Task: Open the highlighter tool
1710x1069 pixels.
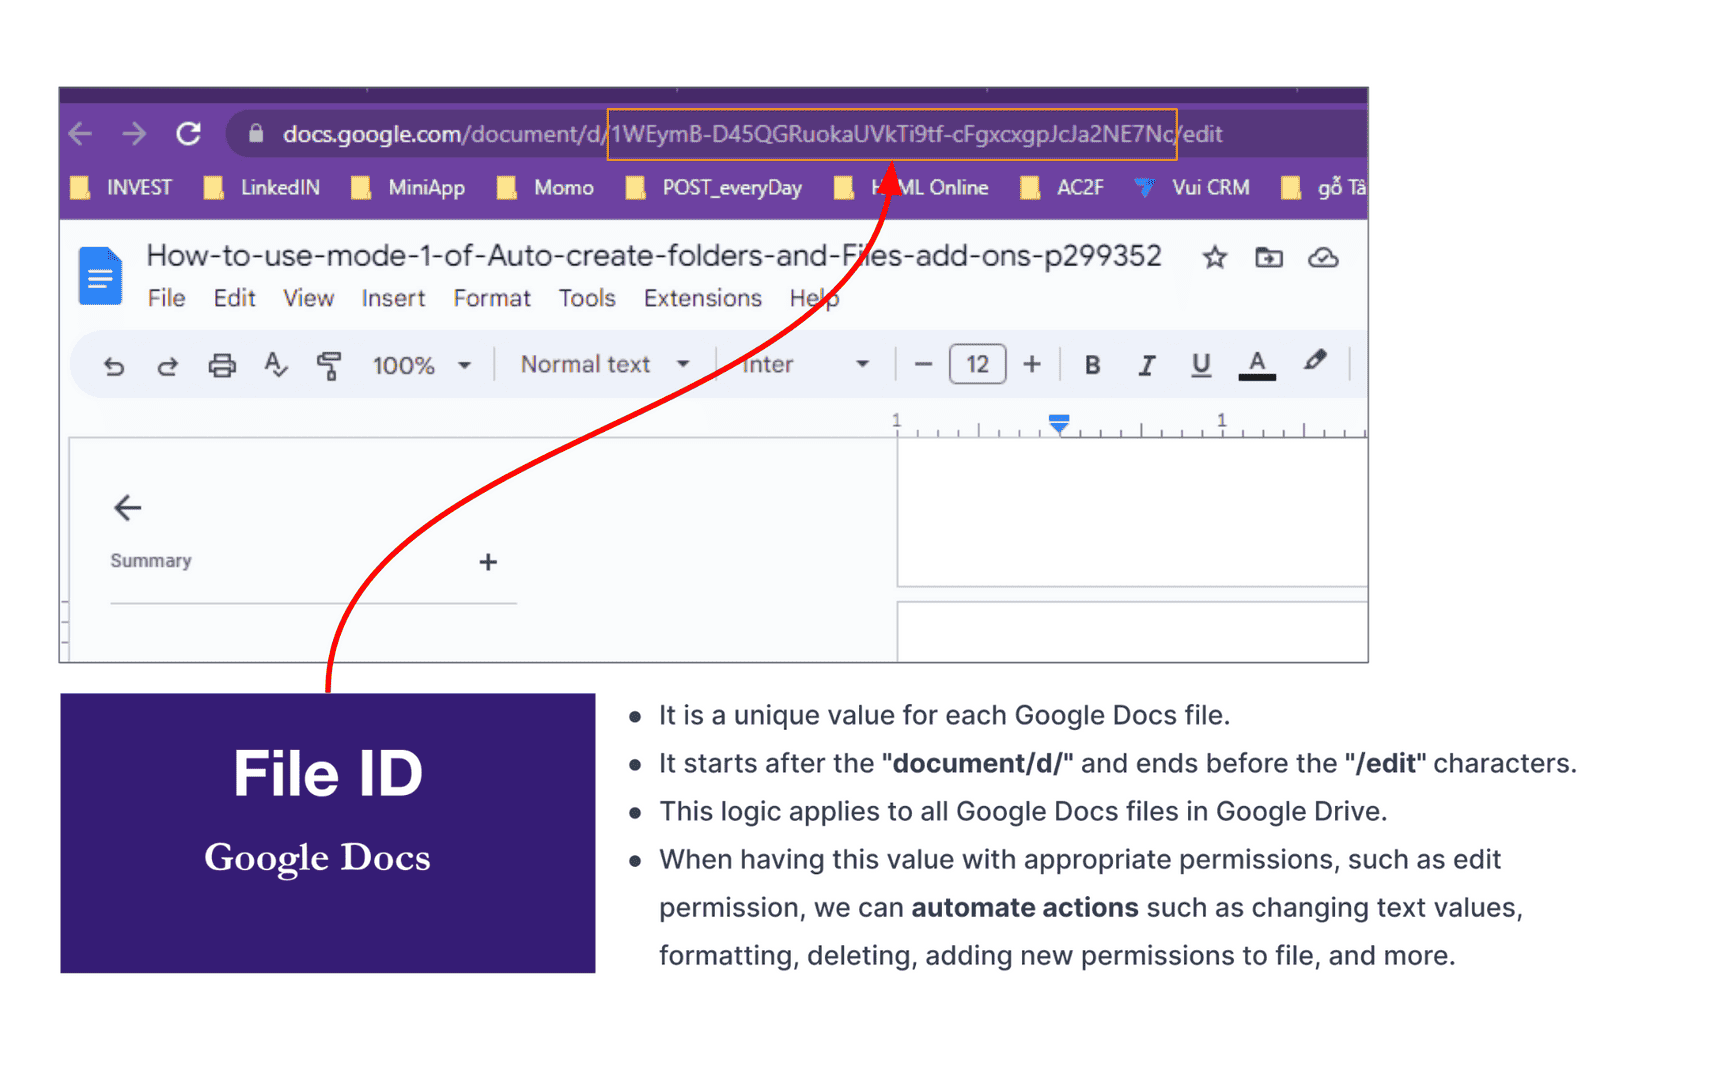Action: 1315,362
